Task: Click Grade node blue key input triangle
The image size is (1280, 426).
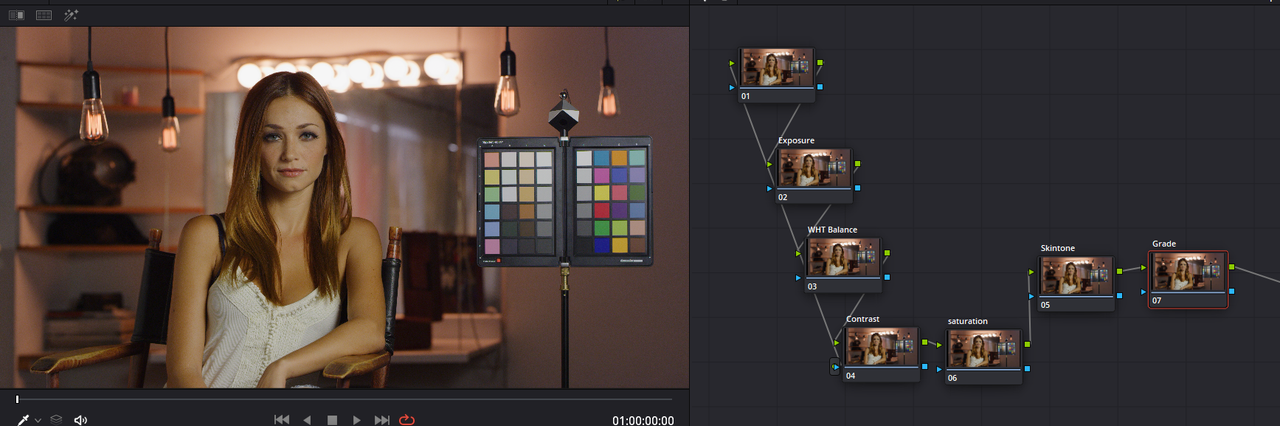Action: click(x=1145, y=291)
